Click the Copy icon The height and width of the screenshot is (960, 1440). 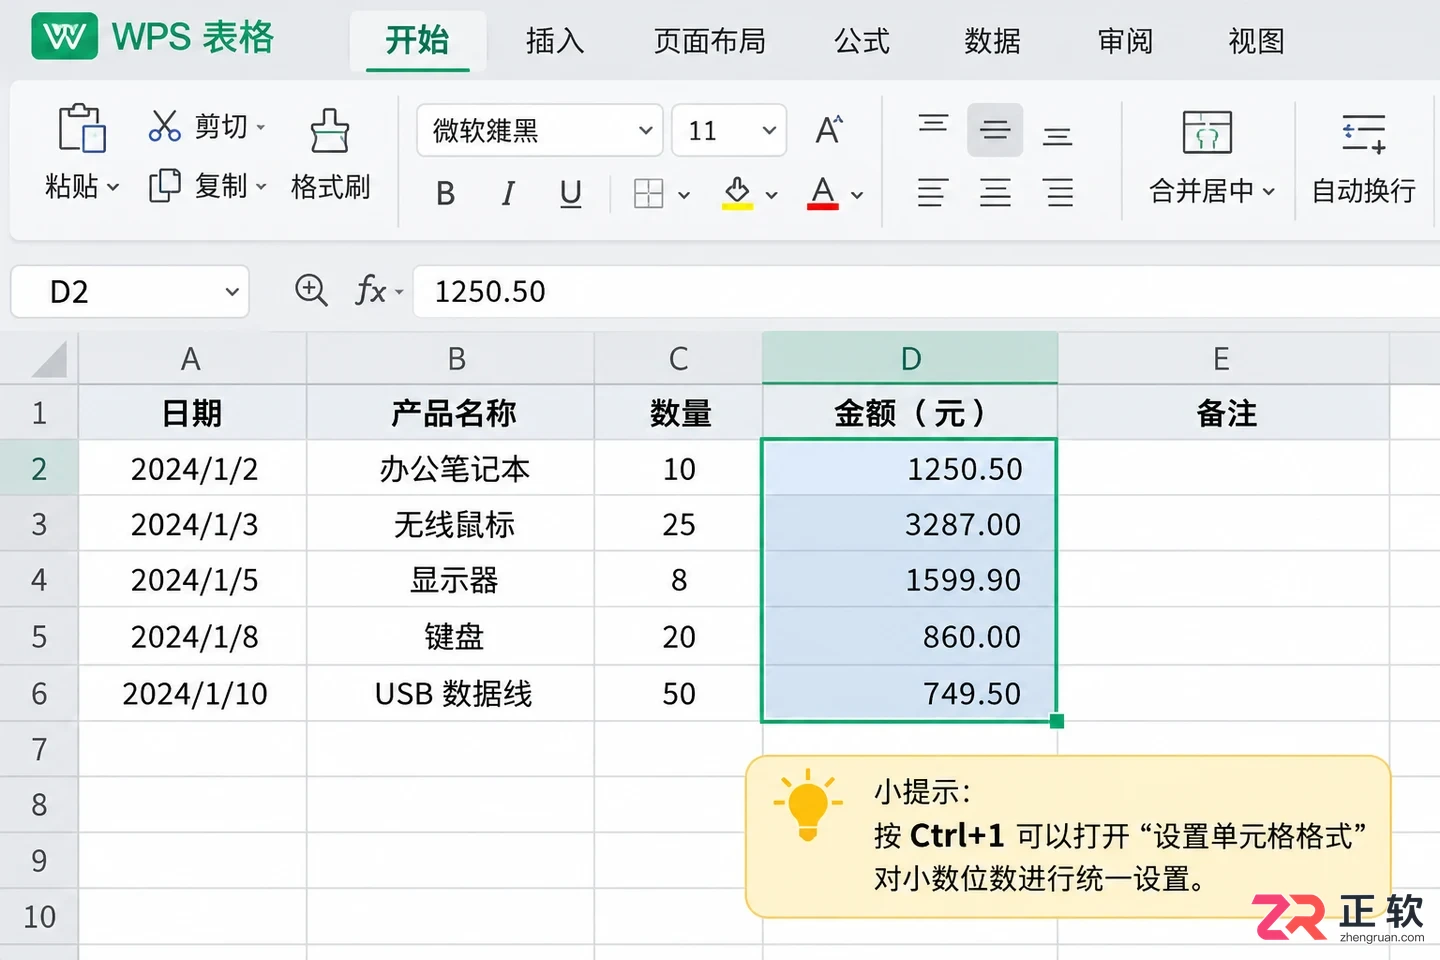[165, 186]
